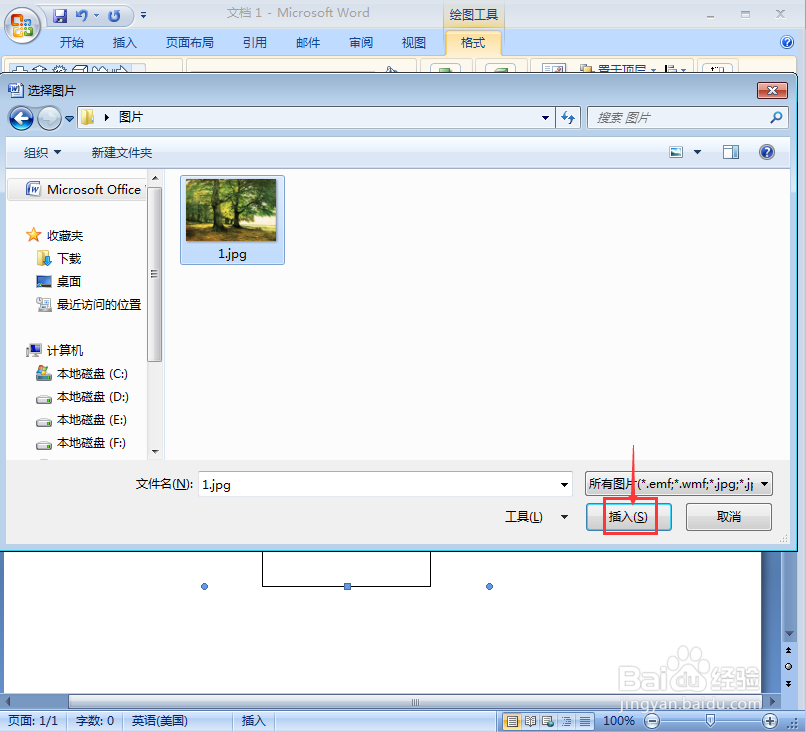Open the 下载 folder

59,259
